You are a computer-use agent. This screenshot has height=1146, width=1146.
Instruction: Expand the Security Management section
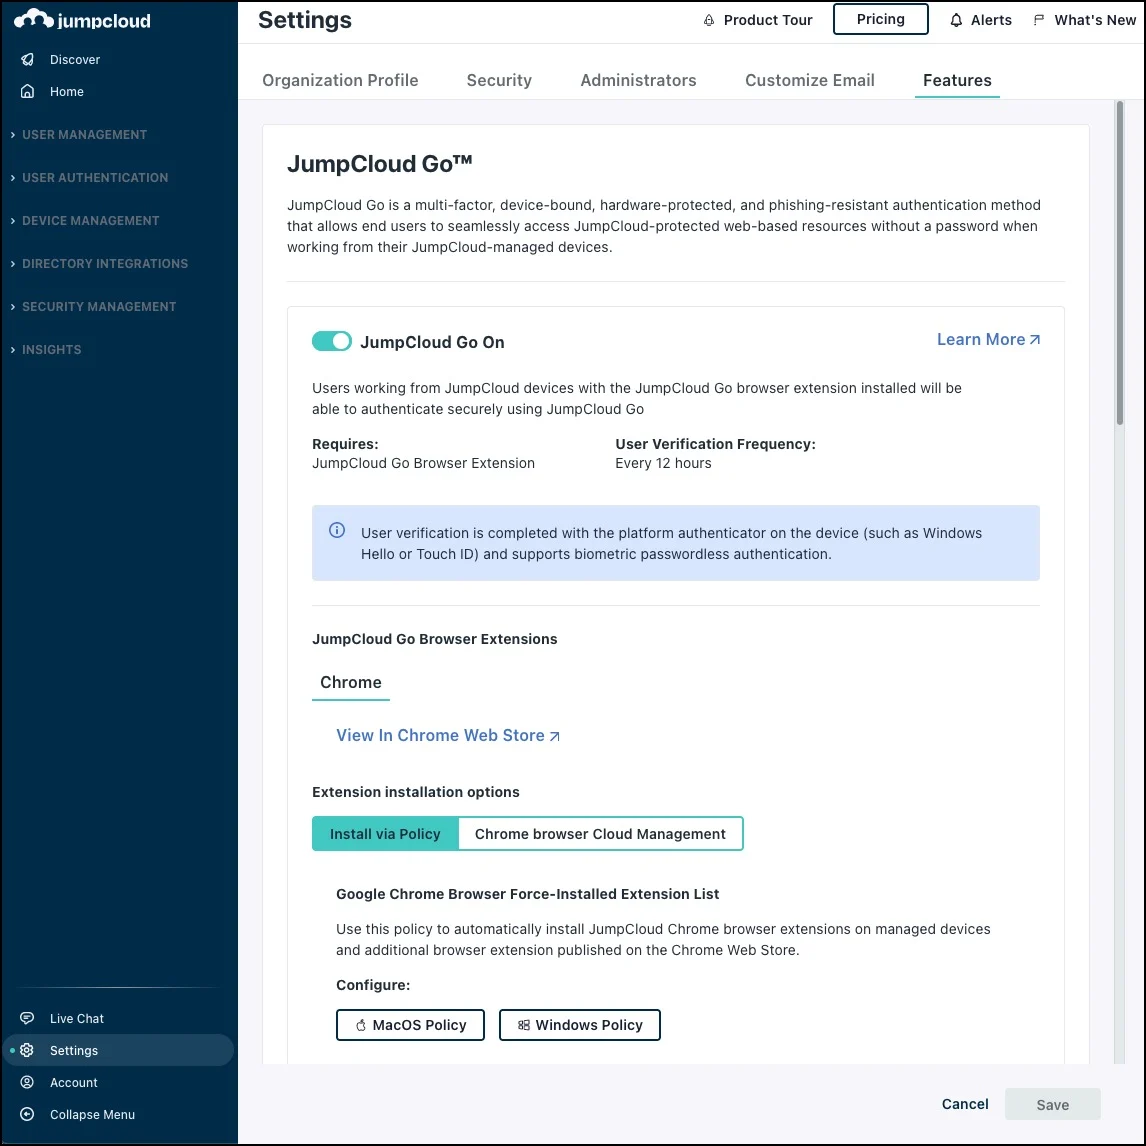98,307
